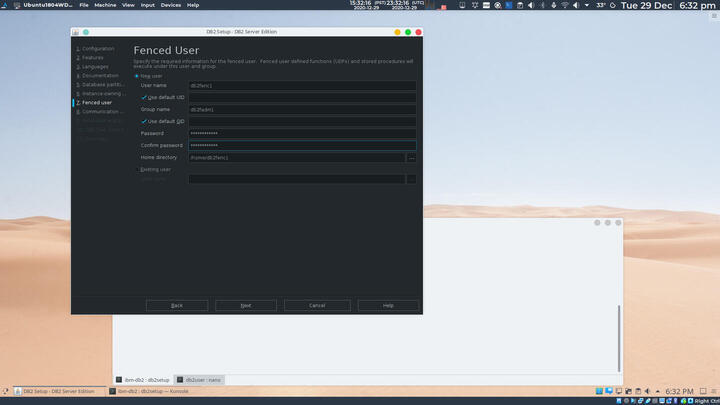Click the teal pin button in DB2 Setup title bar
This screenshot has height=405, width=720.
(x=86, y=32)
